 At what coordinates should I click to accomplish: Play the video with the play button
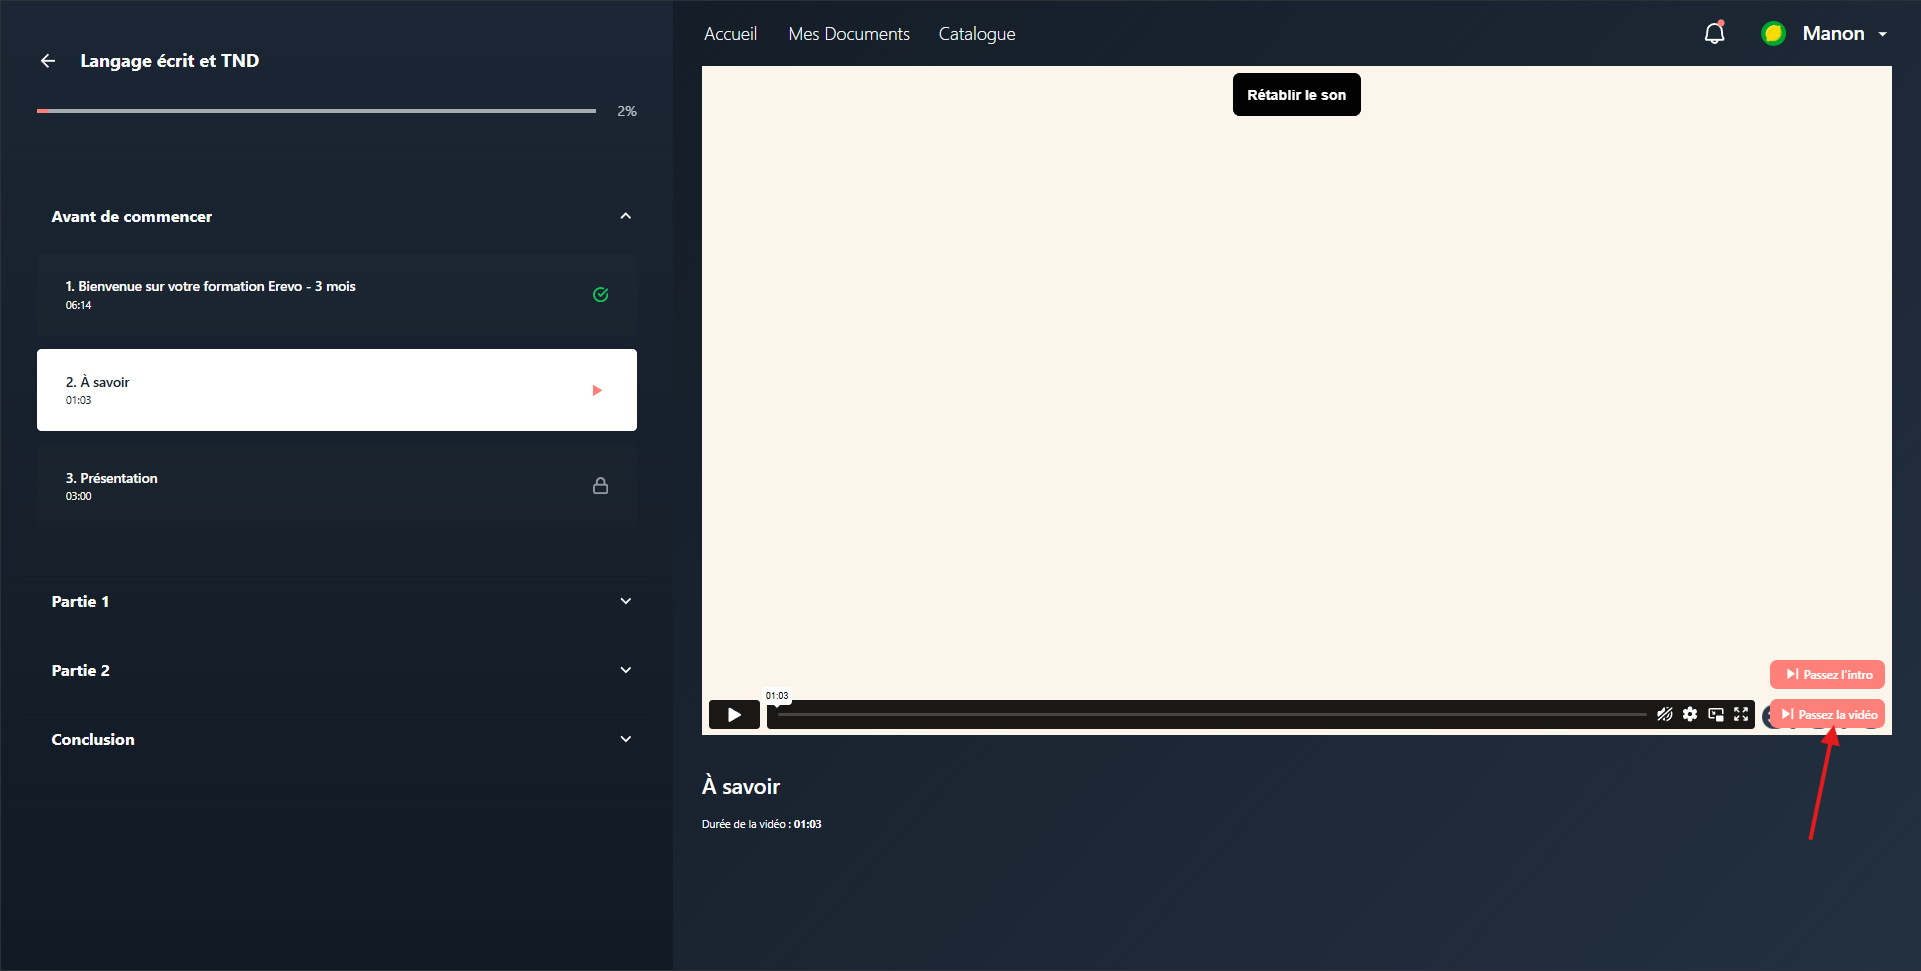(734, 714)
